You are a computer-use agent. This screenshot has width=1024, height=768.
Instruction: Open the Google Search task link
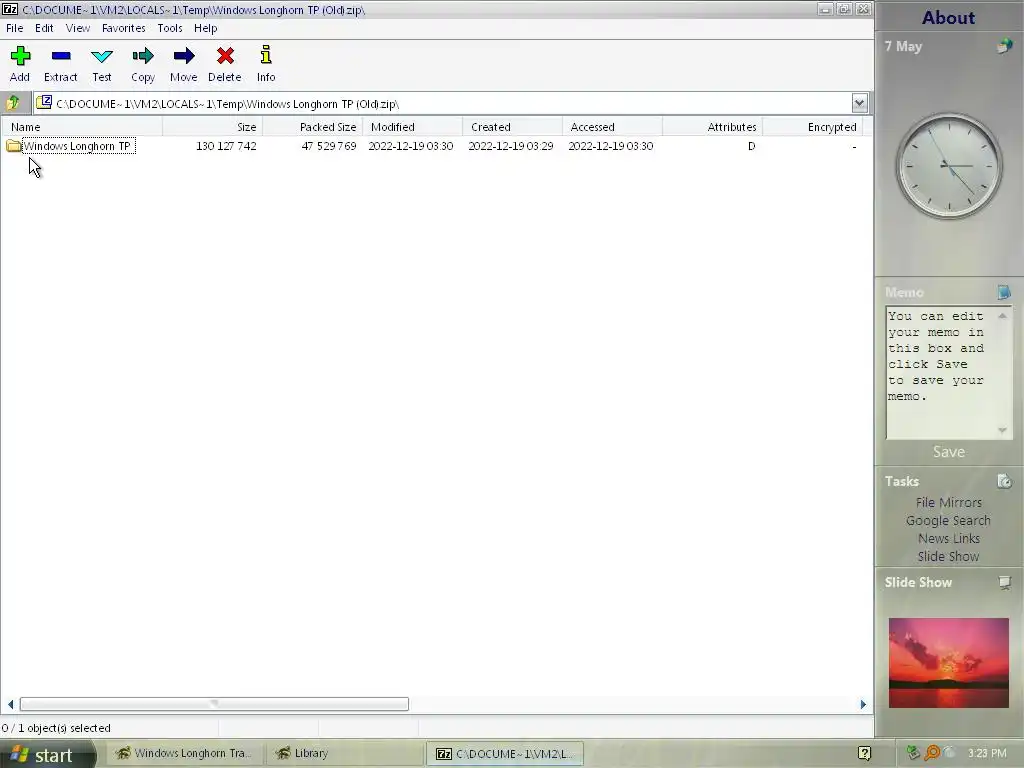coord(948,520)
